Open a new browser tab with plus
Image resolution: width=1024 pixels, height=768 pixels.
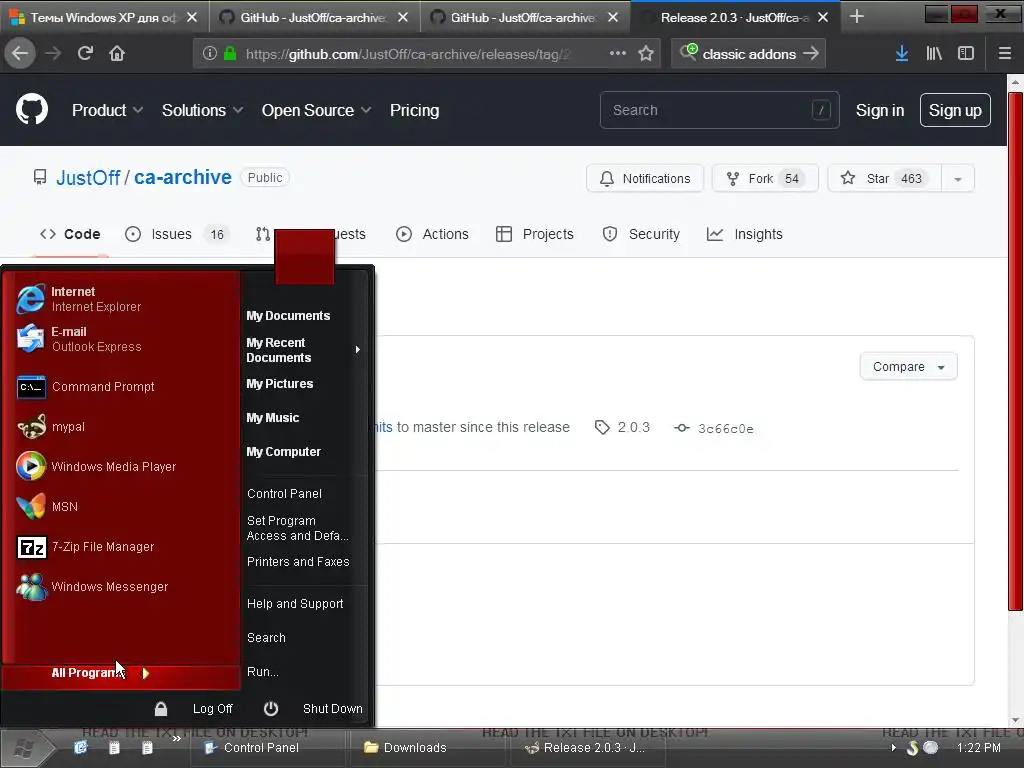pos(857,17)
